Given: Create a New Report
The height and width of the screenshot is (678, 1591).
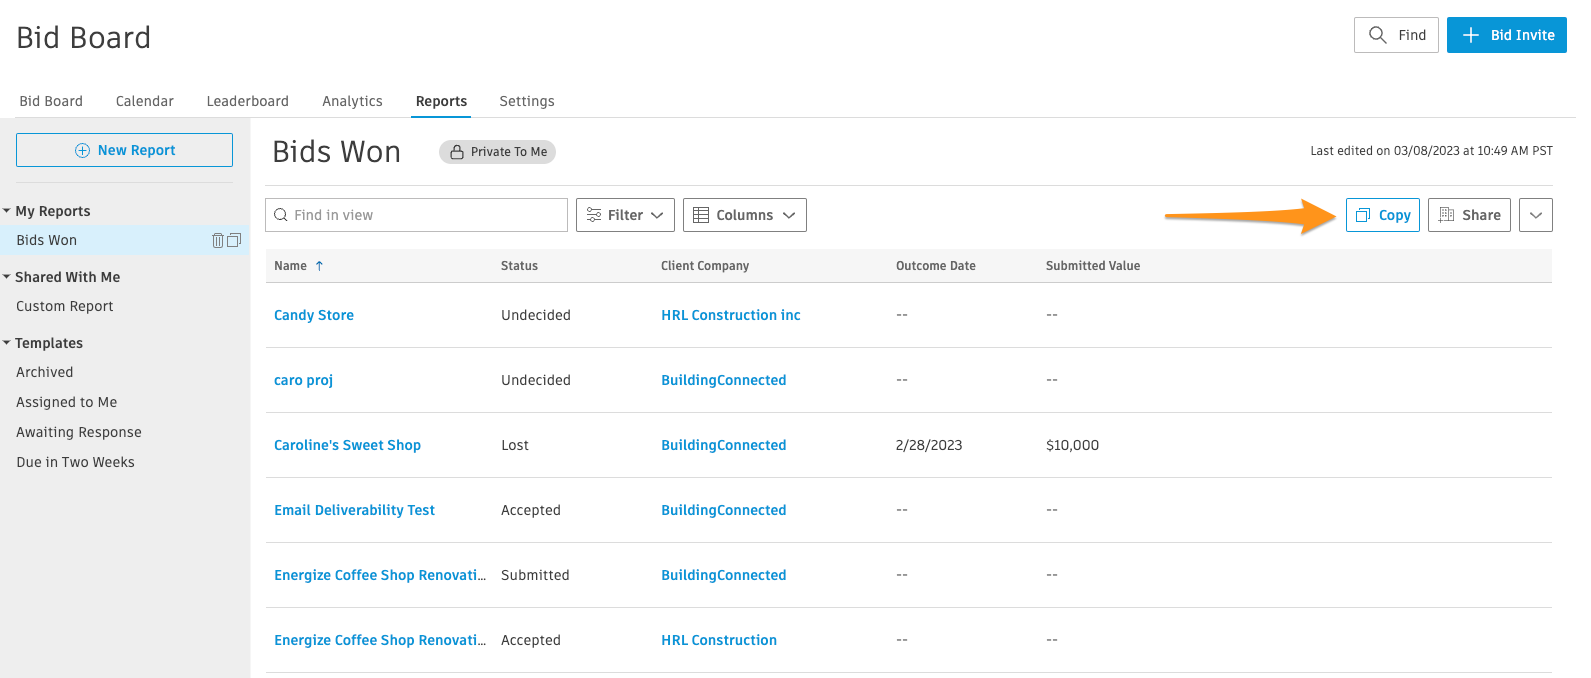Looking at the screenshot, I should click(x=125, y=150).
